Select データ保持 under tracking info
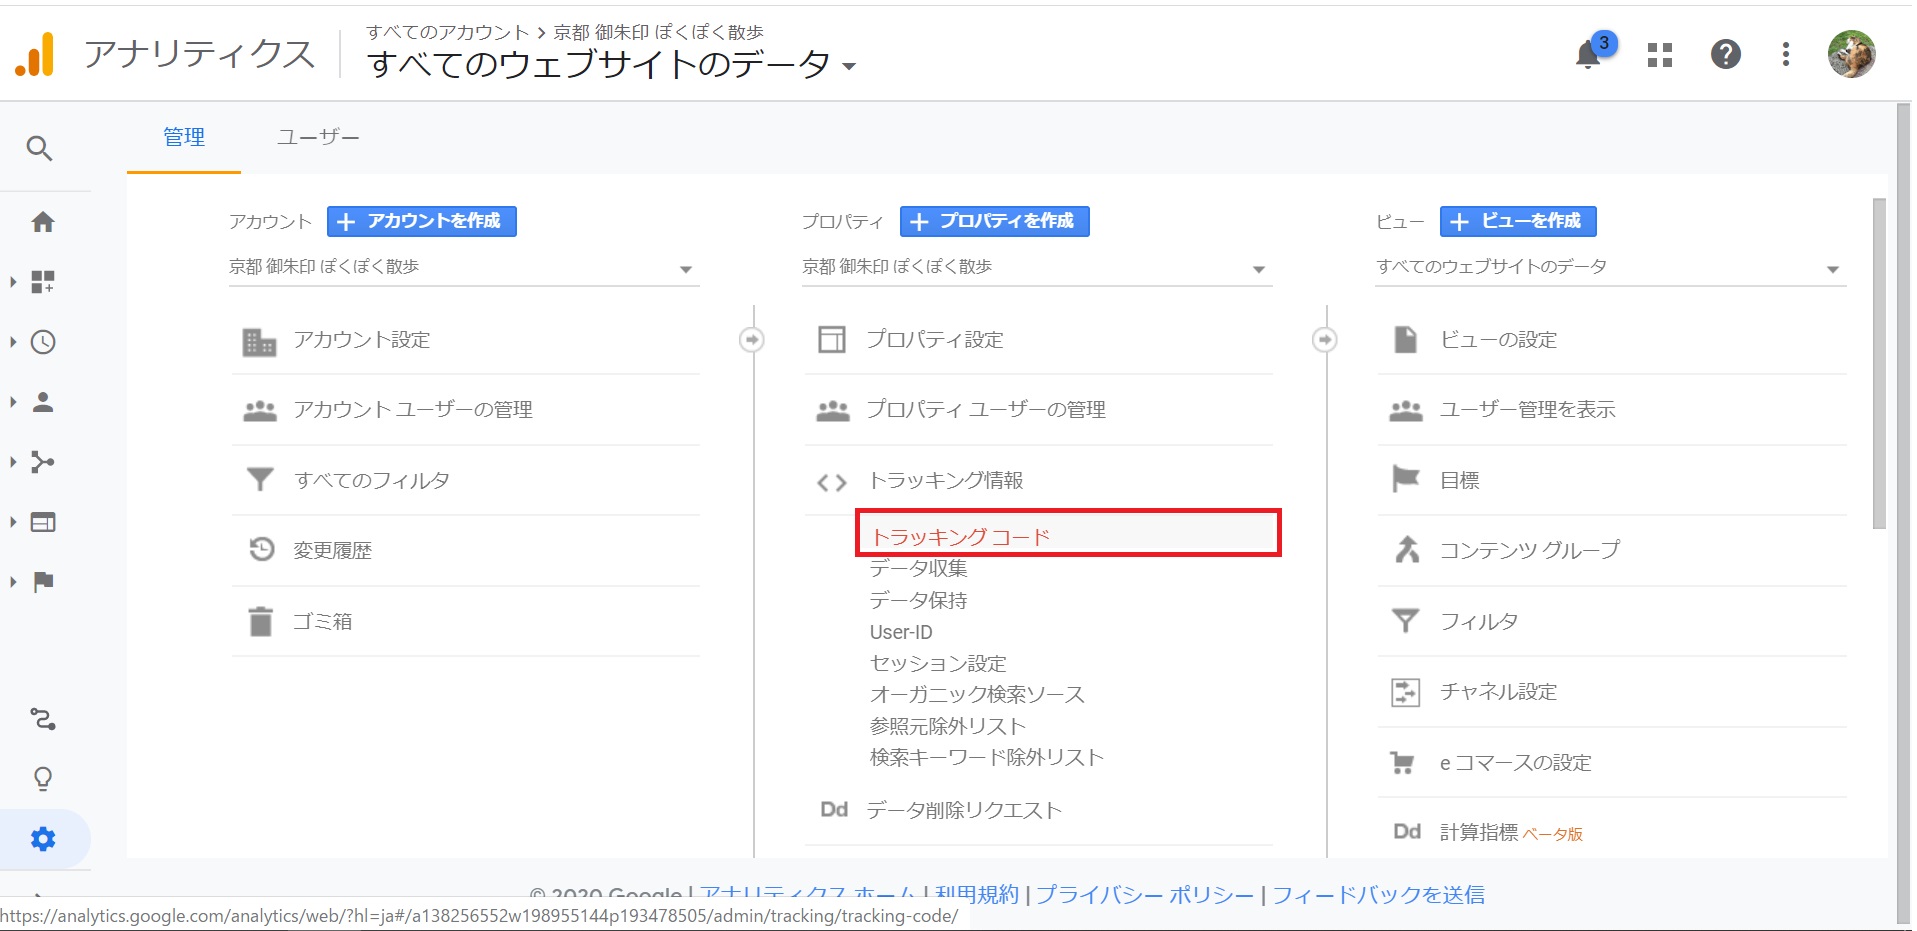The image size is (1917, 931). point(918,601)
